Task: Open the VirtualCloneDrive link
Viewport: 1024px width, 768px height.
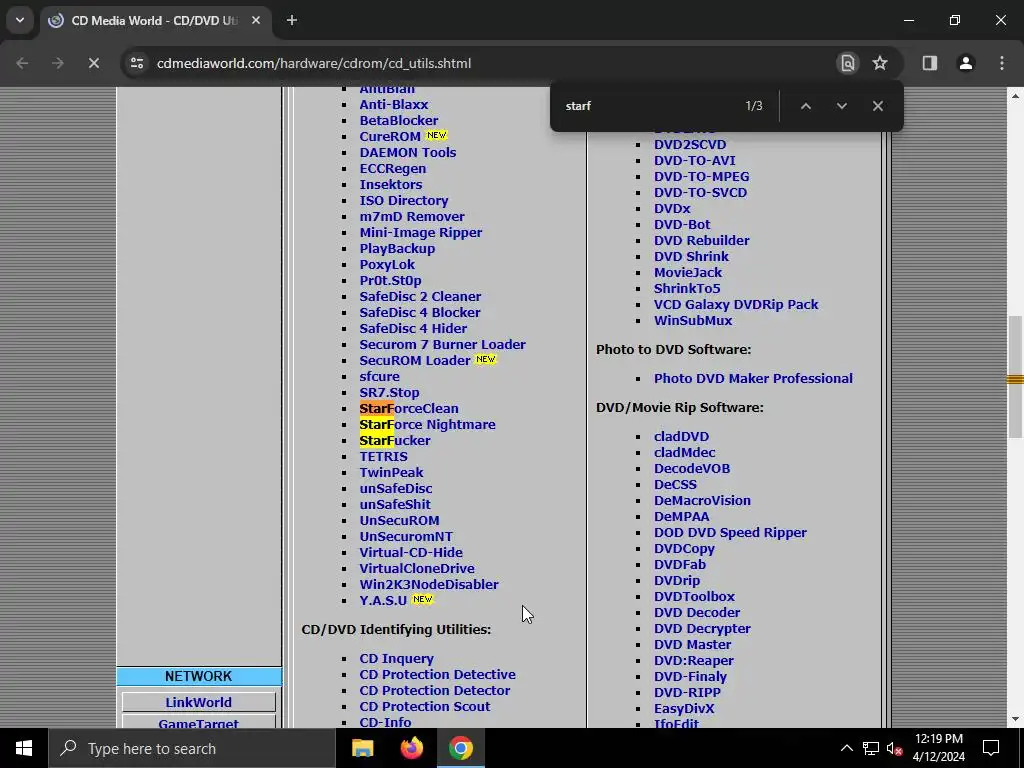Action: 417,569
